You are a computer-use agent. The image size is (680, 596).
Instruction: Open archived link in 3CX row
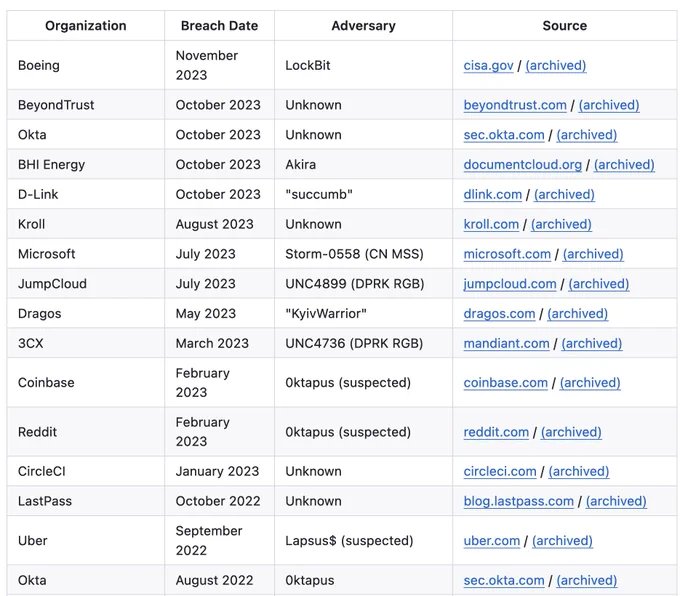(x=592, y=344)
